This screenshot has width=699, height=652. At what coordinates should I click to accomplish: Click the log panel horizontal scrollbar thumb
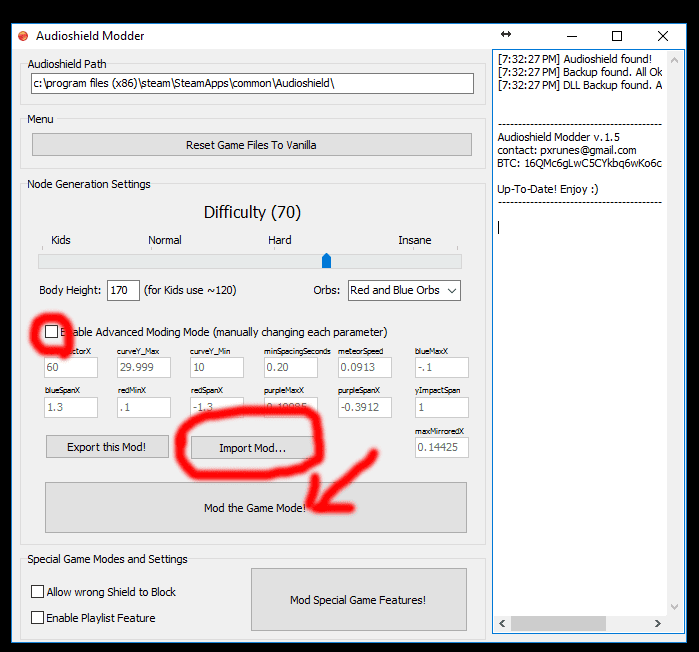click(x=559, y=623)
